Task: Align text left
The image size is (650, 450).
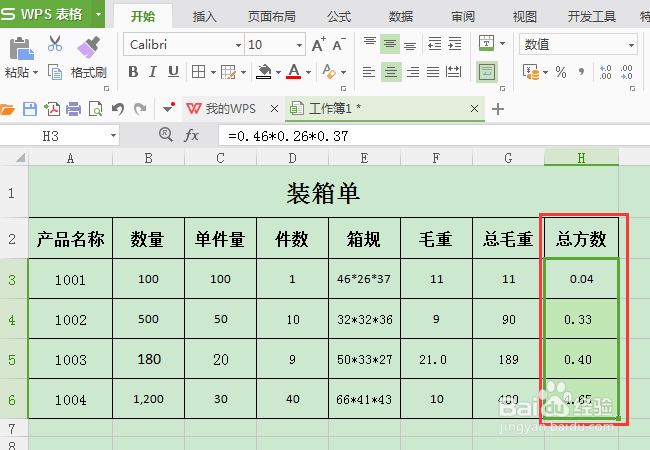Action: coord(369,72)
